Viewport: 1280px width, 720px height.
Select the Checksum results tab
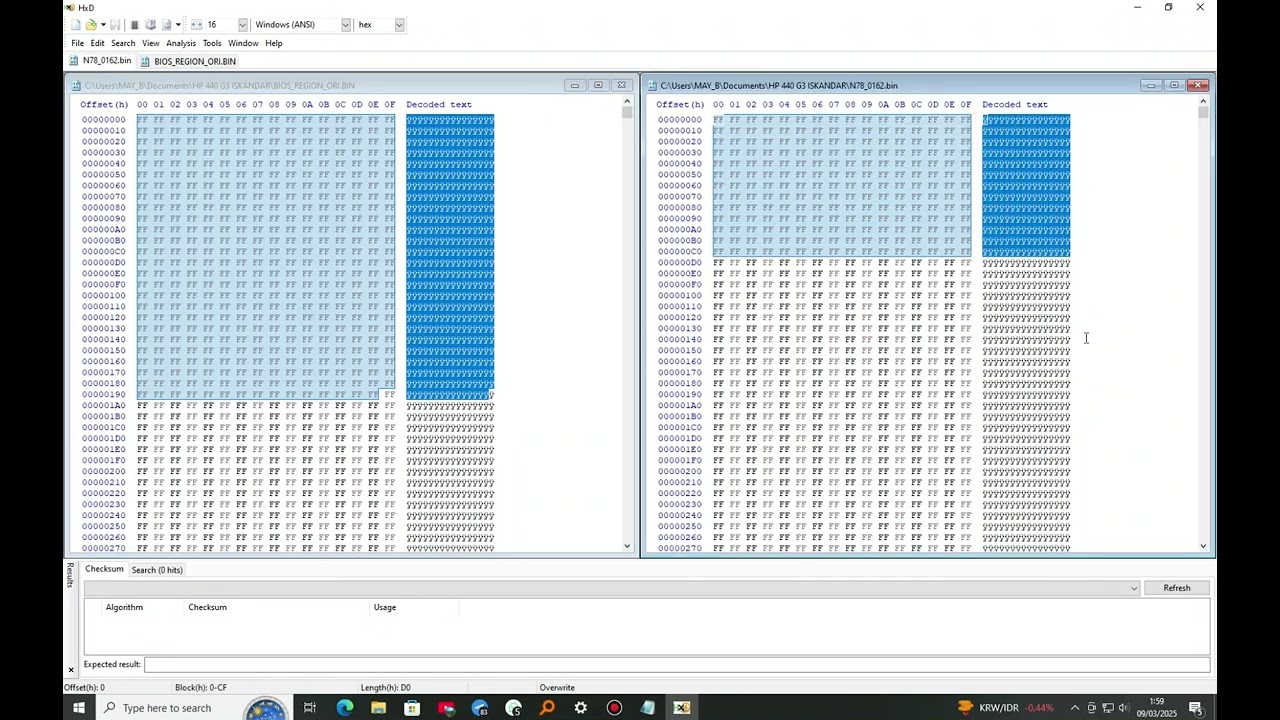pos(104,569)
